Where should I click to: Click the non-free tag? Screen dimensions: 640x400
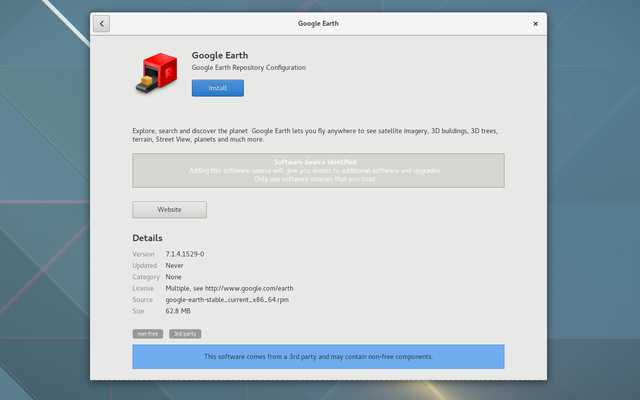(148, 334)
